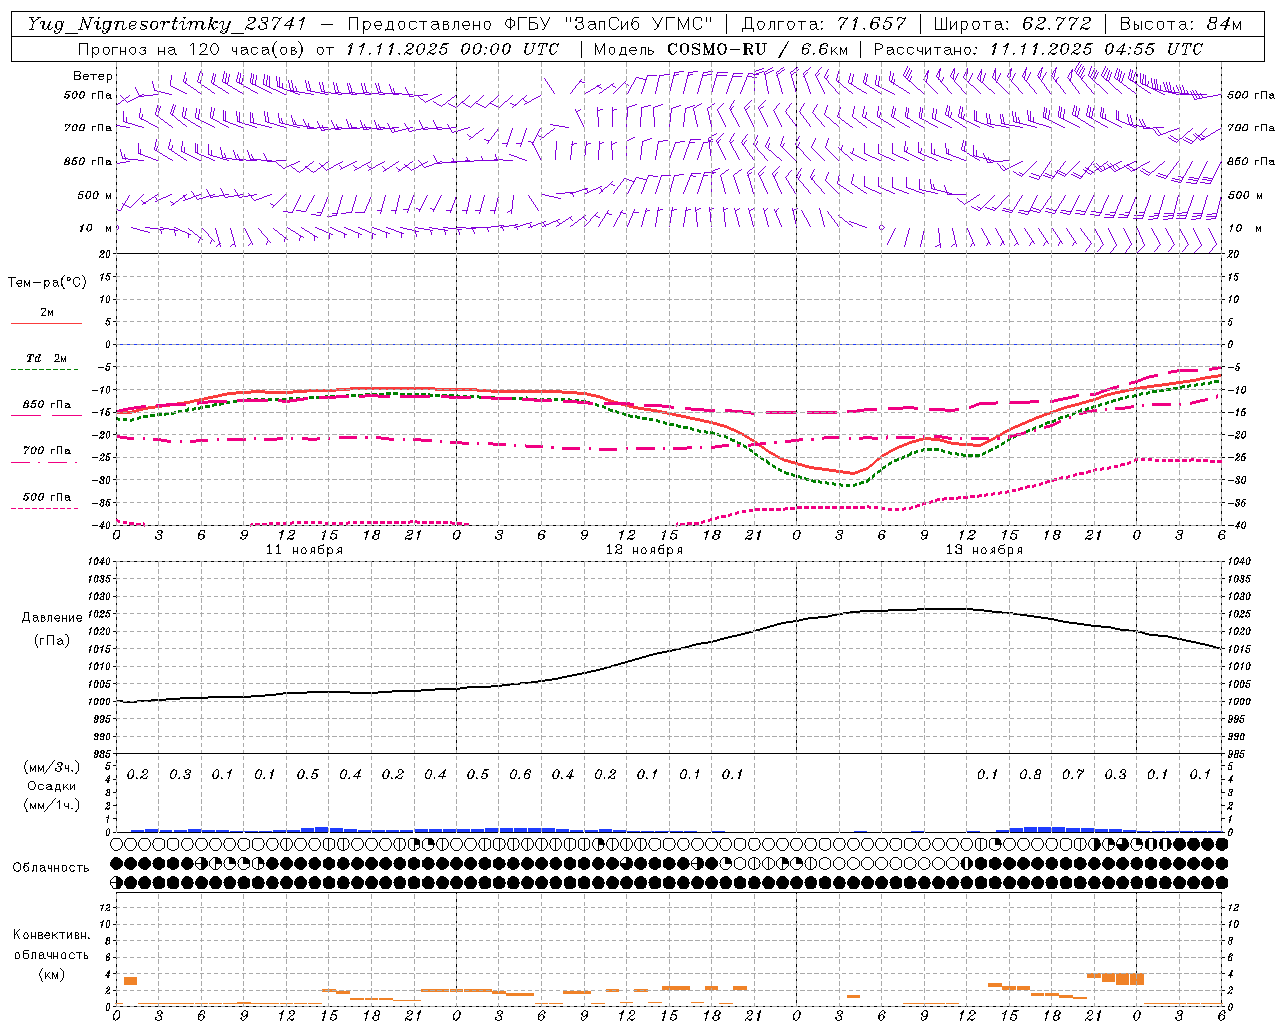Screen dimensions: 1280x1024
Task: Click the Давление panel label
Action: (52, 618)
